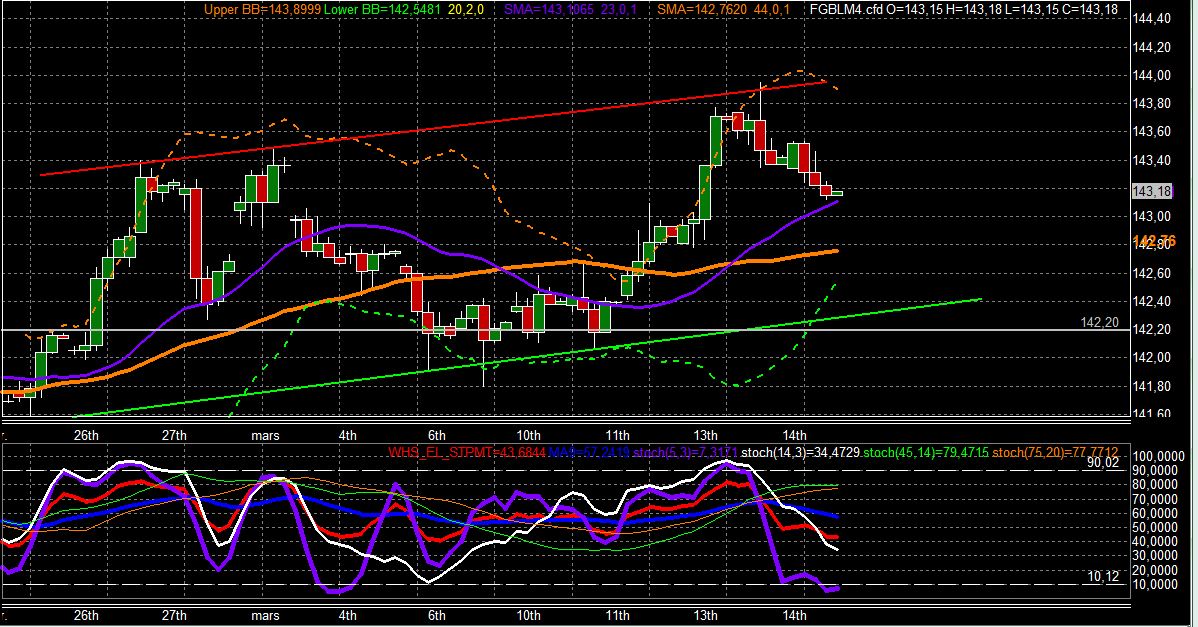Click the 10th date on bottom stochastic axis
The height and width of the screenshot is (627, 1198).
pyautogui.click(x=528, y=616)
